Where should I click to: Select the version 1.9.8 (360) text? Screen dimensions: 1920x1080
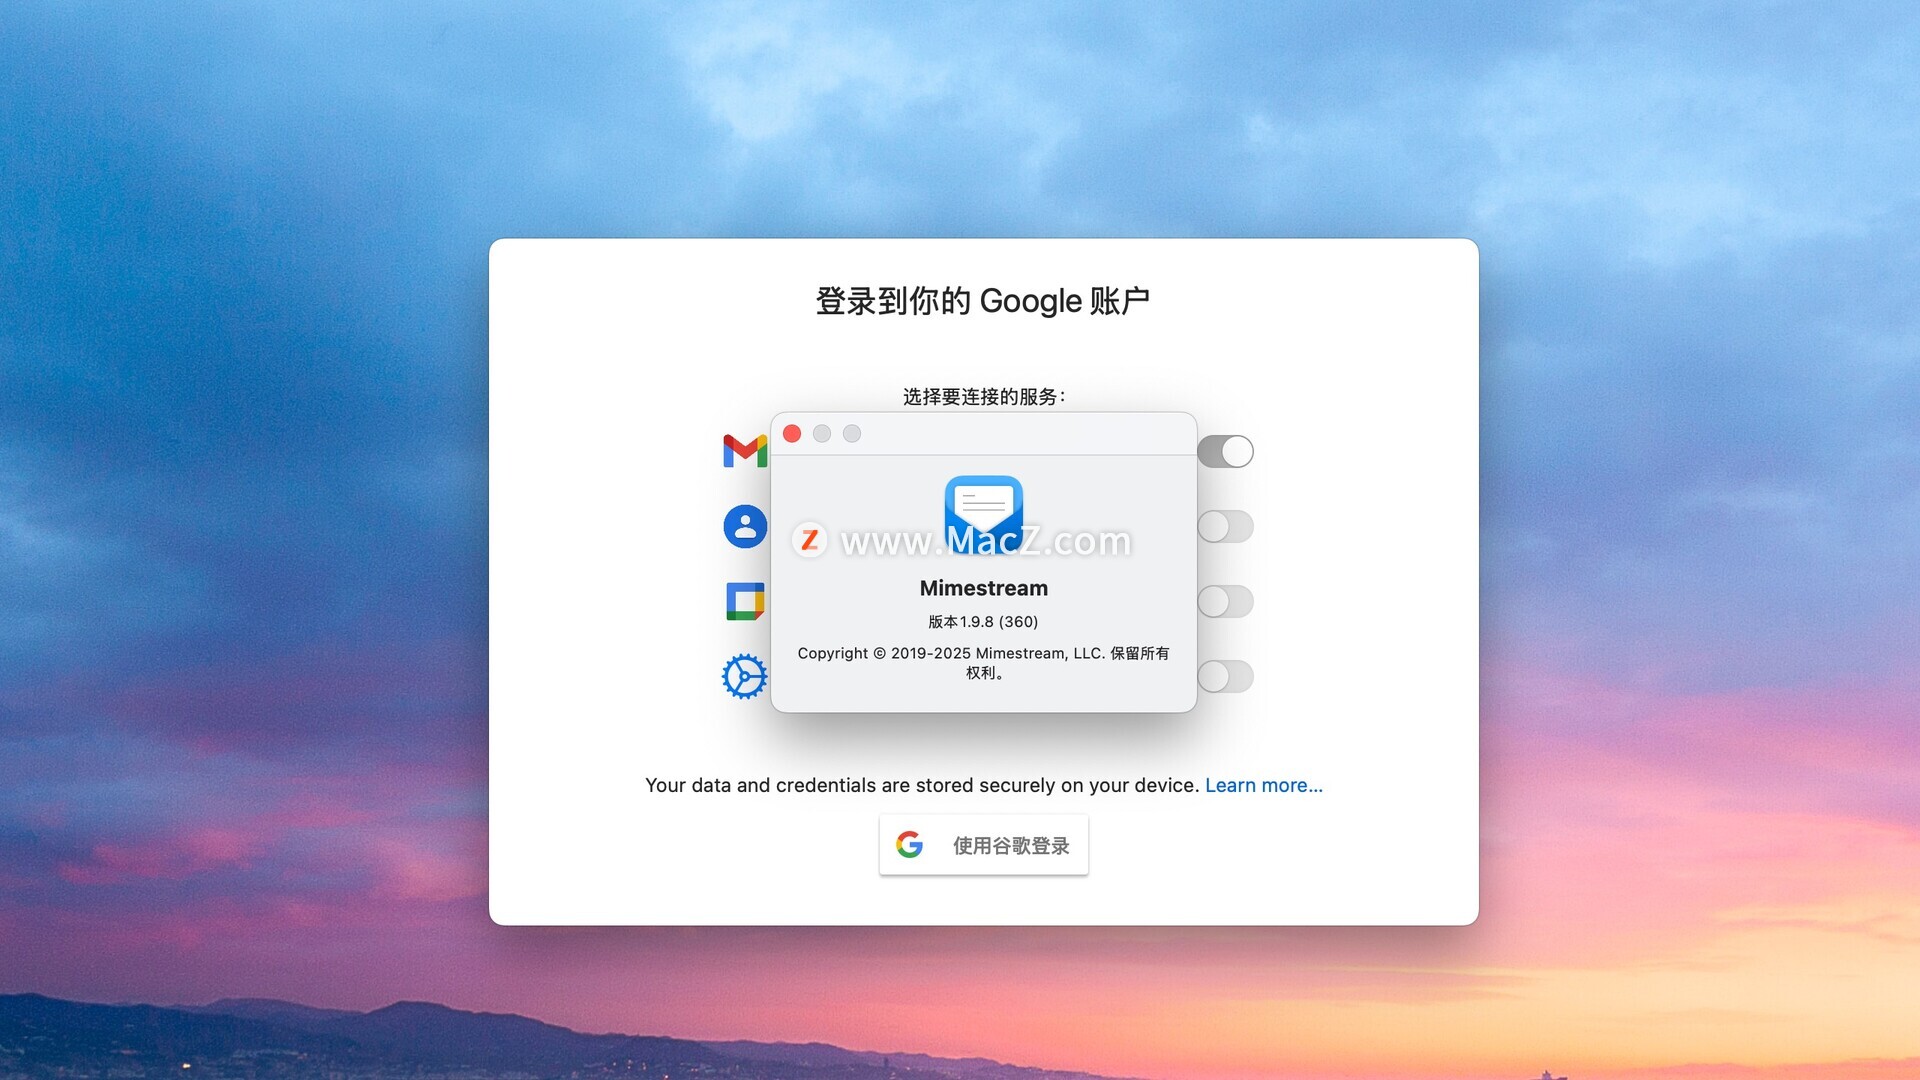coord(983,621)
